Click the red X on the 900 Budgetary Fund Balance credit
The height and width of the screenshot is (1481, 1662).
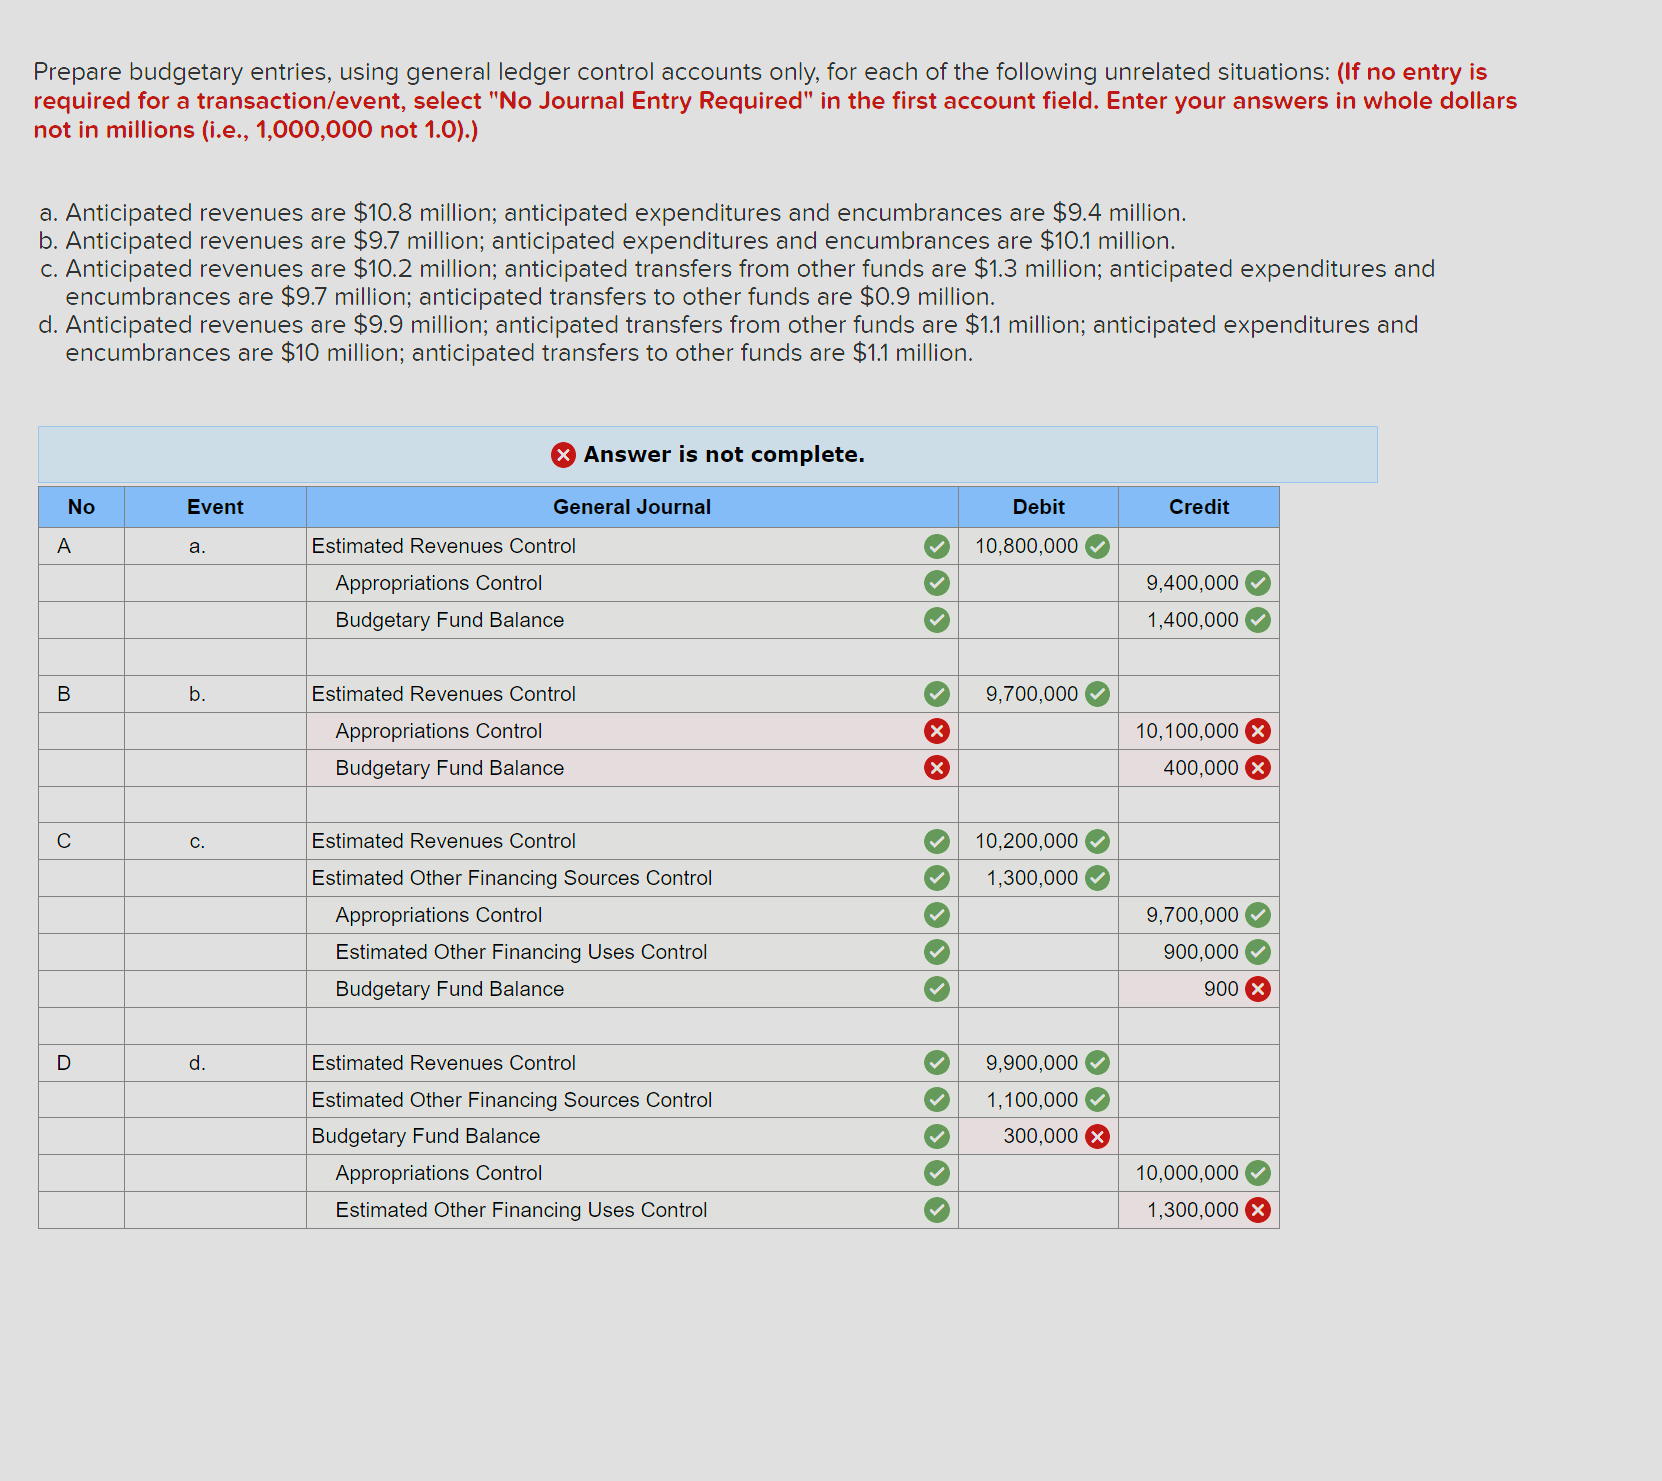point(1256,989)
